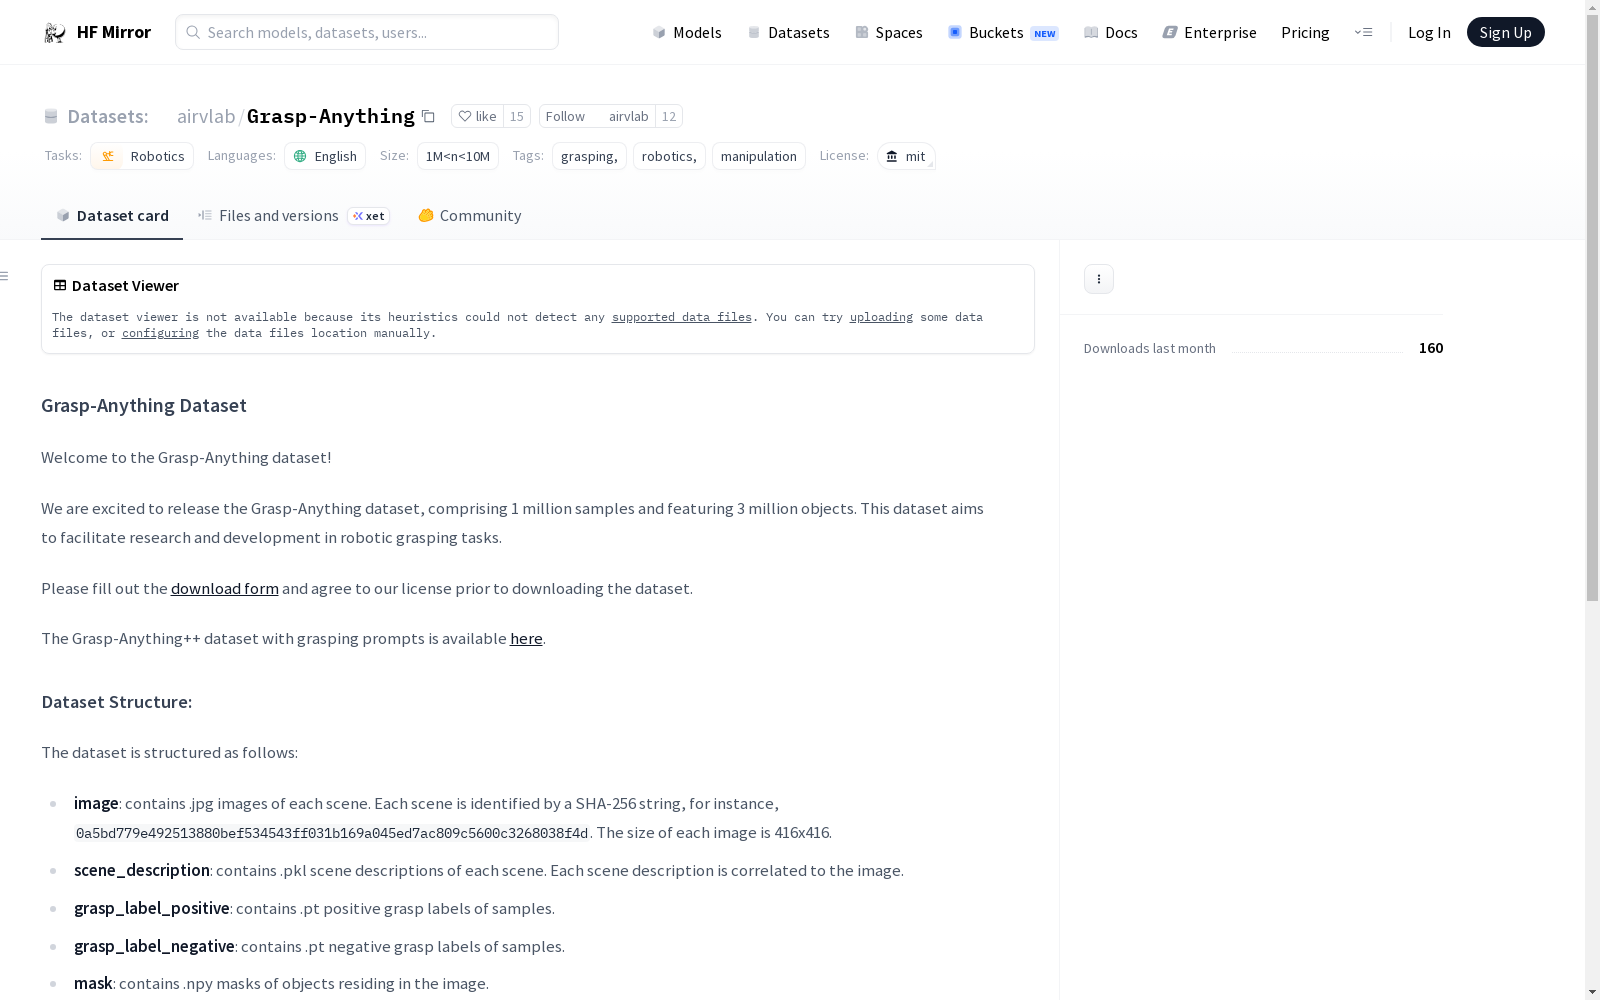Open Spaces in the navigation bar
Viewport: 1600px width, 1000px height.
(x=889, y=32)
